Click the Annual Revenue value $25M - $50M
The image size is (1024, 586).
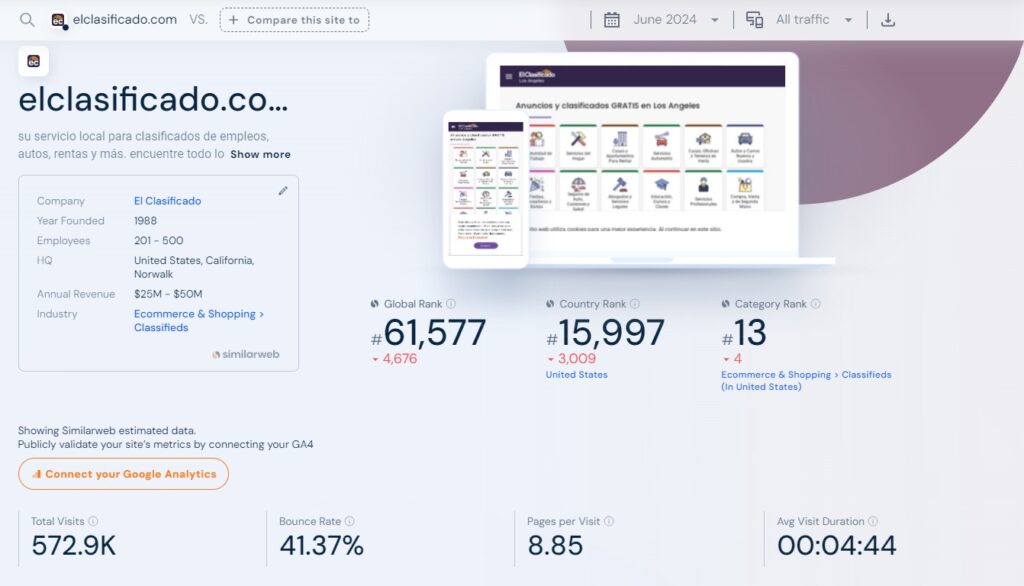point(168,294)
